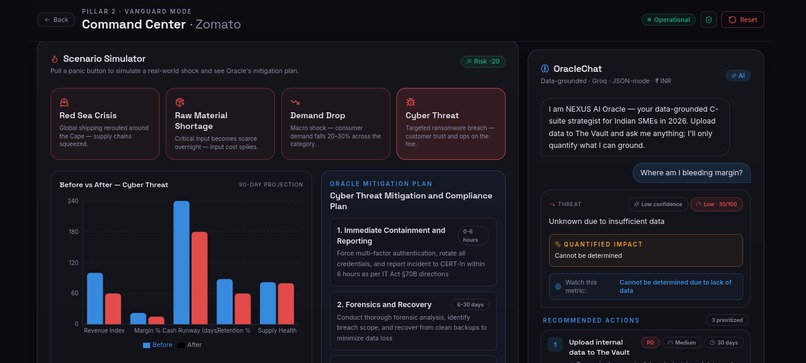Click the Operational status badge
Image resolution: width=806 pixels, height=363 pixels.
[x=668, y=20]
